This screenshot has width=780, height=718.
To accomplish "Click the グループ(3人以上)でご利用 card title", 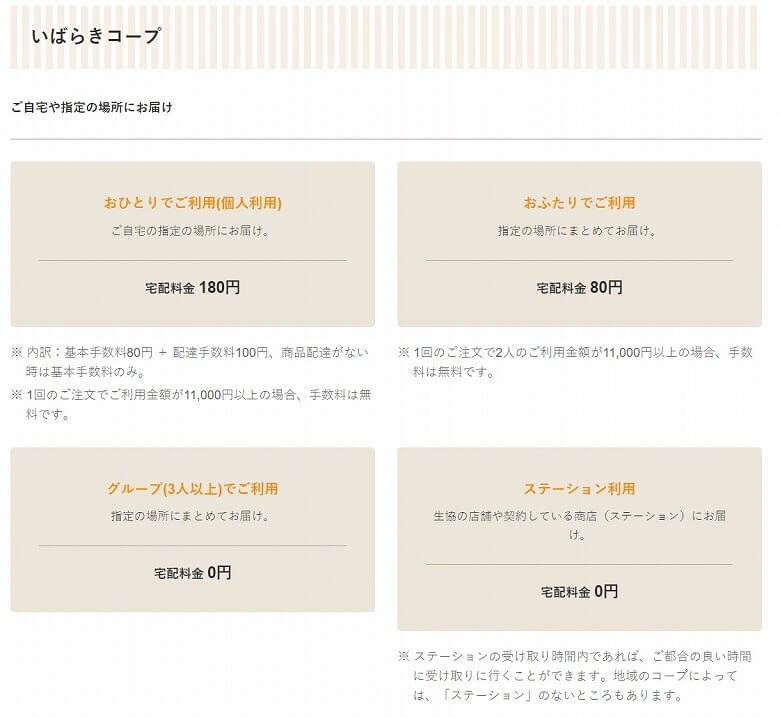I will 193,489.
